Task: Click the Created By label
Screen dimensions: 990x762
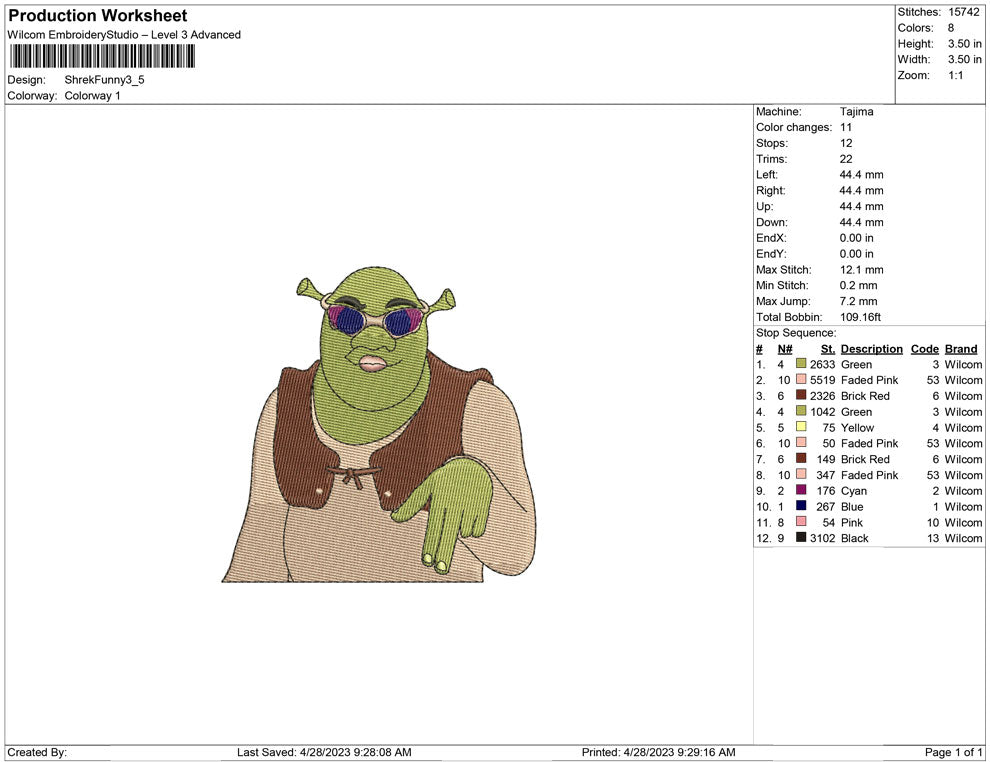Action: 37,752
